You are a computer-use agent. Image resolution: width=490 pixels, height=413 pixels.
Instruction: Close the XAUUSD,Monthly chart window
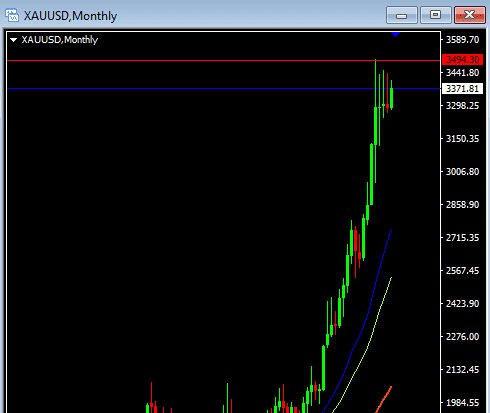[x=469, y=15]
